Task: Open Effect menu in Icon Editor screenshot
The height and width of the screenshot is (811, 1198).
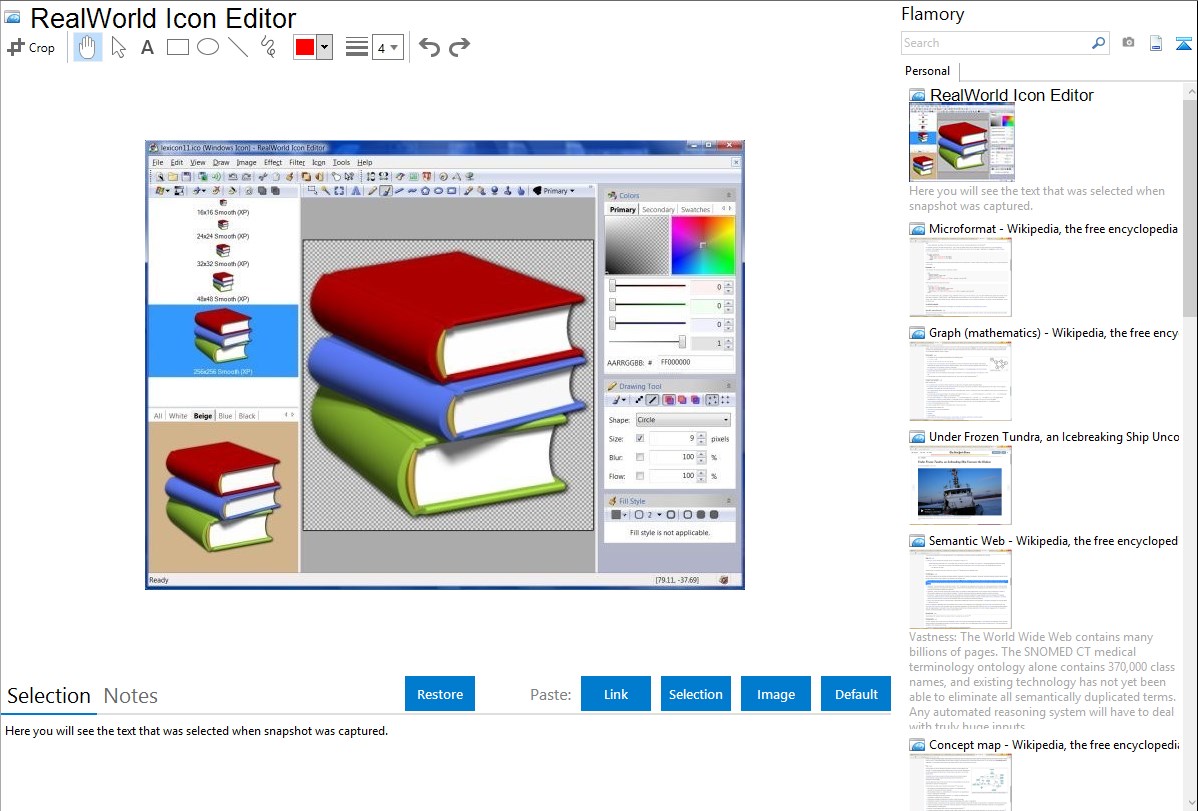Action: click(273, 162)
